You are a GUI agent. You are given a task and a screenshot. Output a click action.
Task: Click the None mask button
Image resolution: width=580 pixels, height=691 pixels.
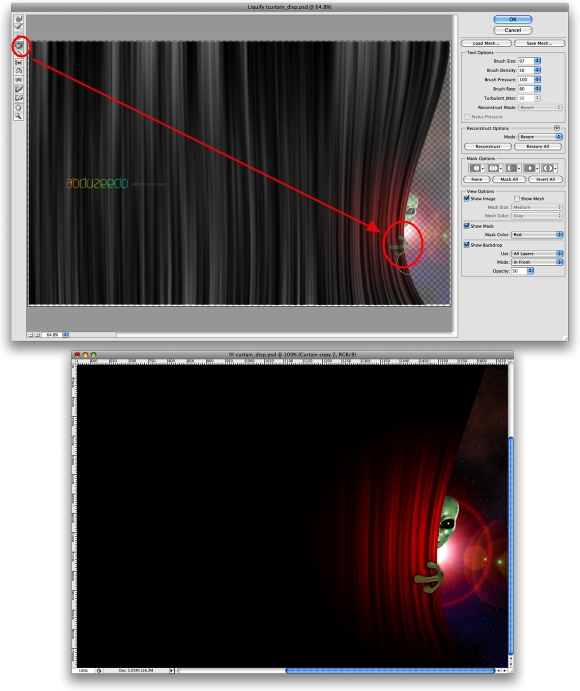476,179
